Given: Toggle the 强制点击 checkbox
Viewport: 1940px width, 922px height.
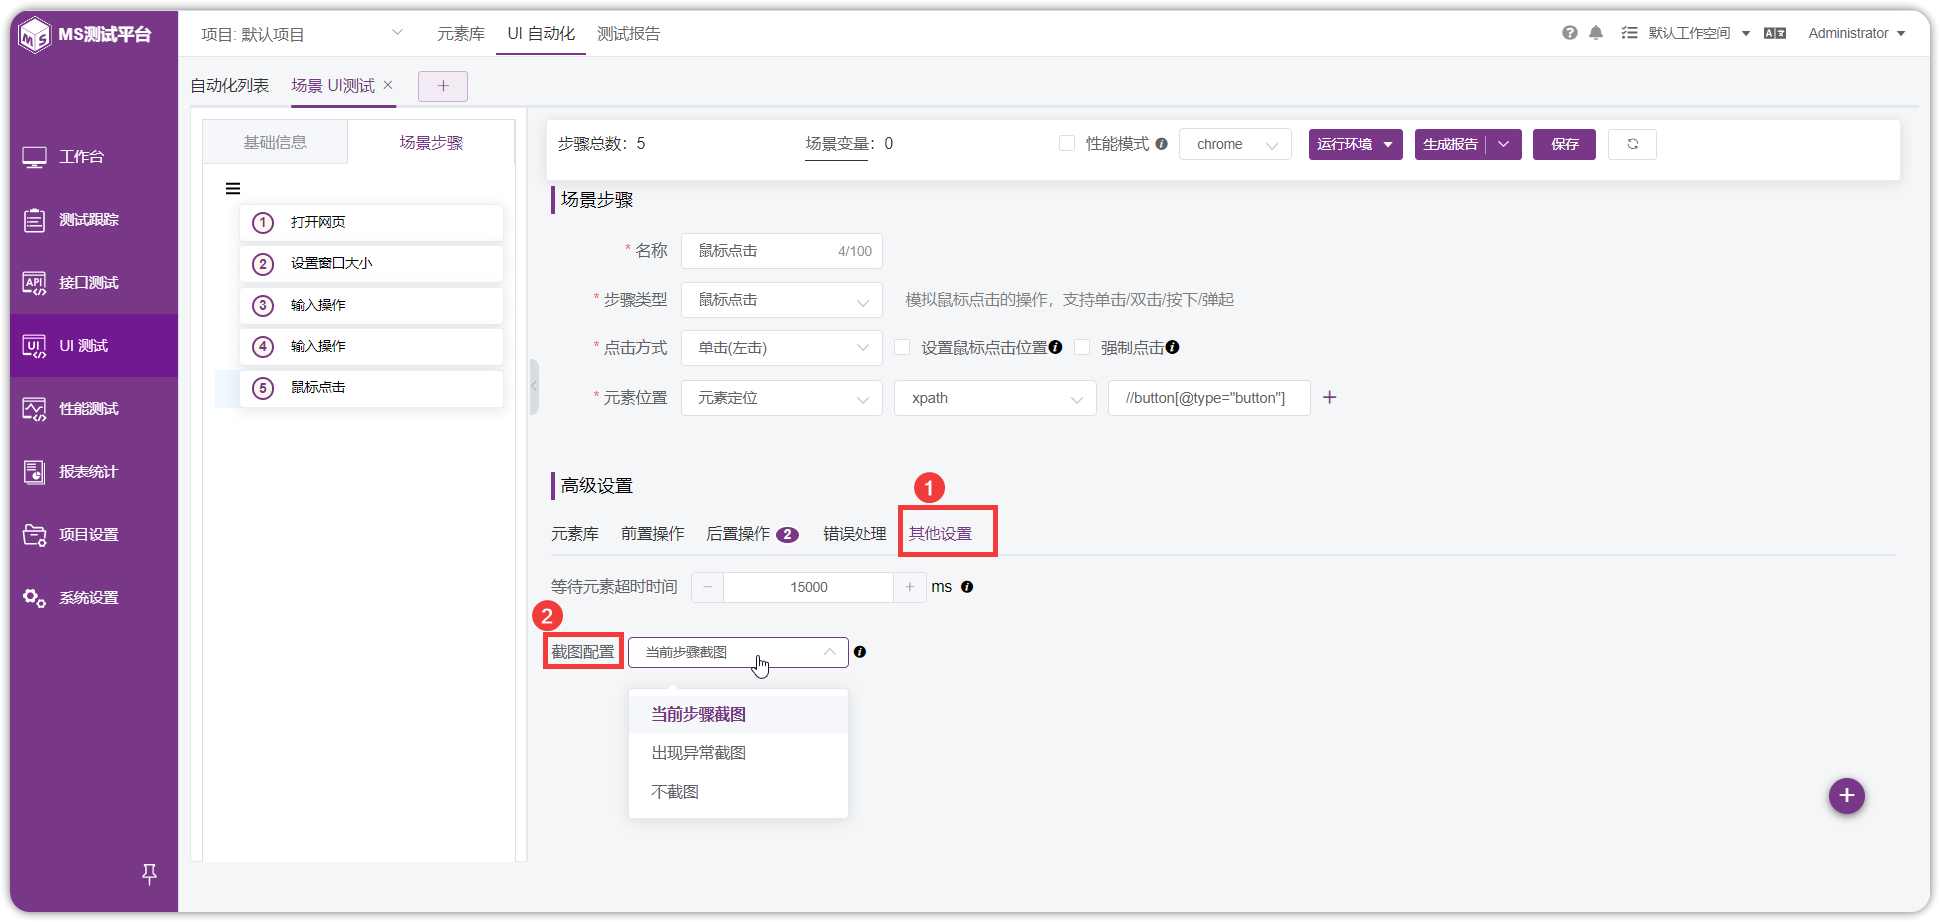Looking at the screenshot, I should [x=1082, y=347].
